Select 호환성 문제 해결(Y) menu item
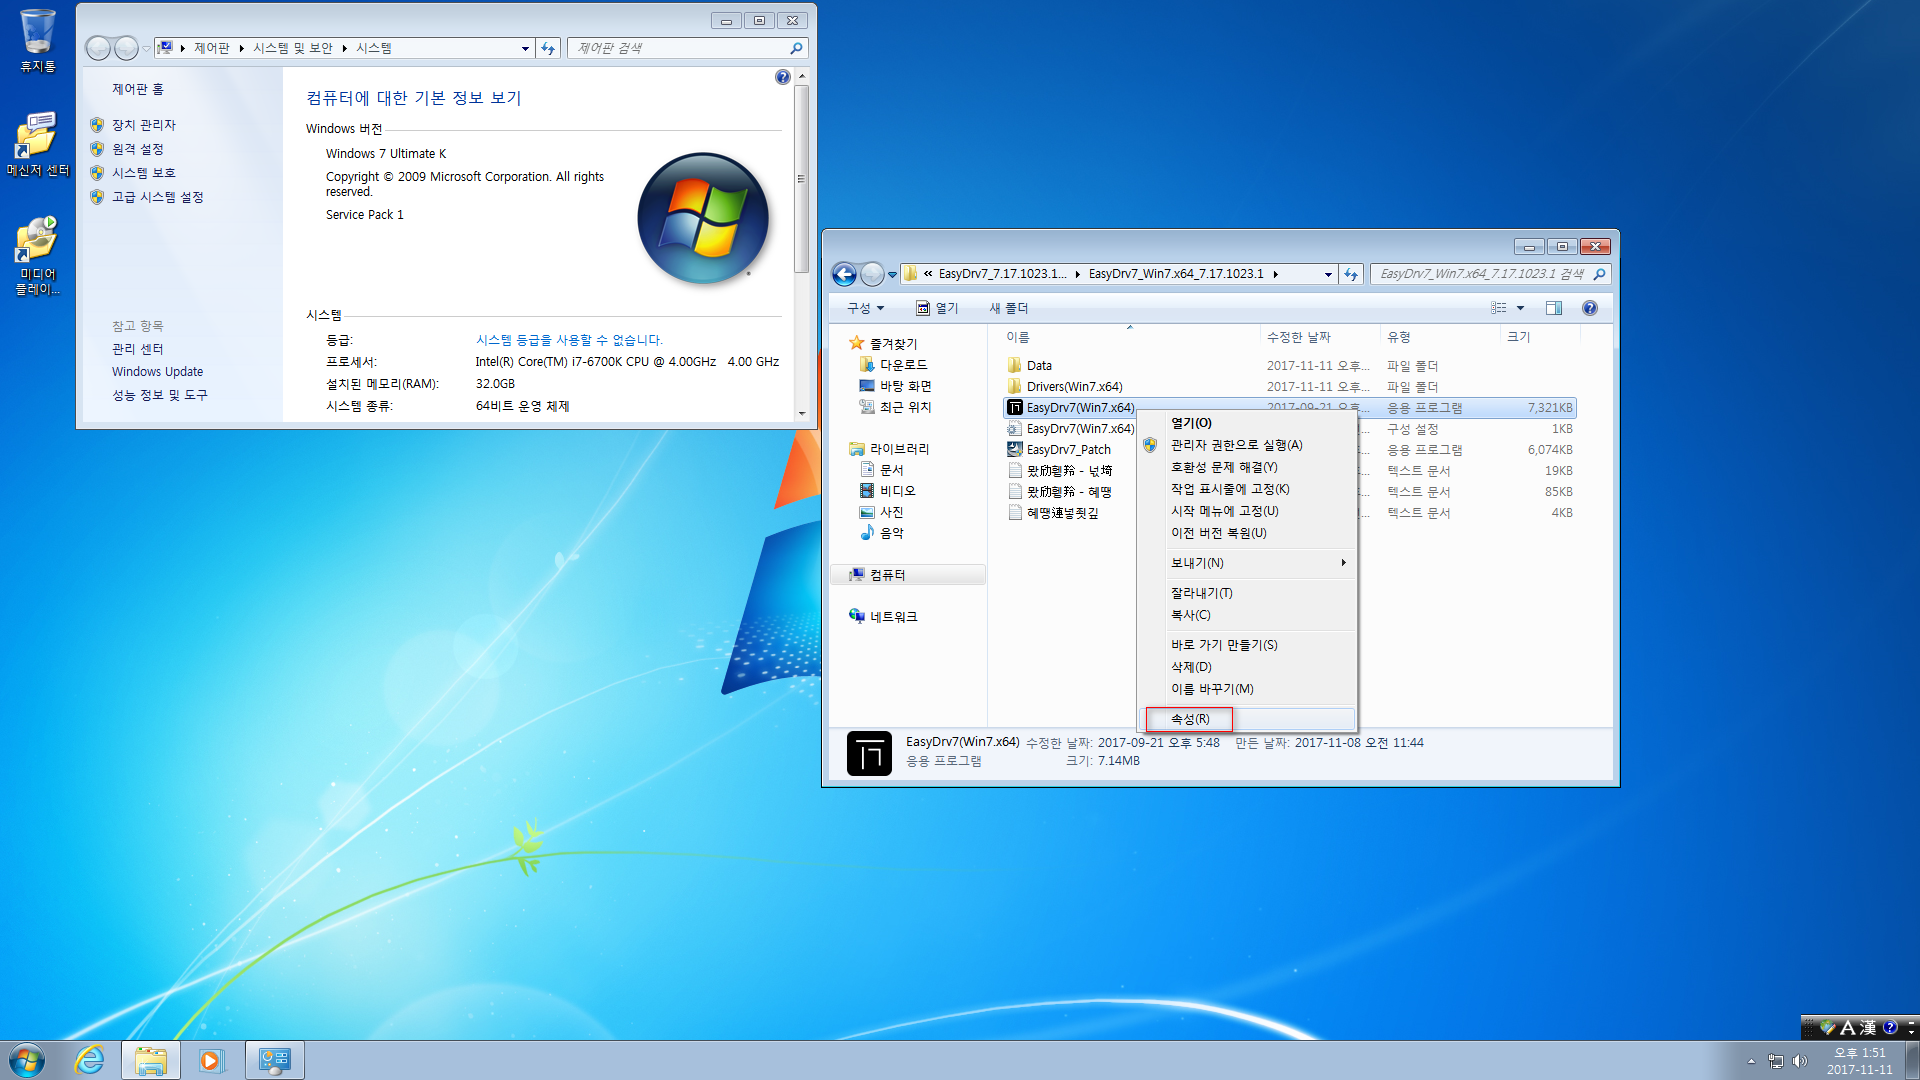 [1247, 467]
